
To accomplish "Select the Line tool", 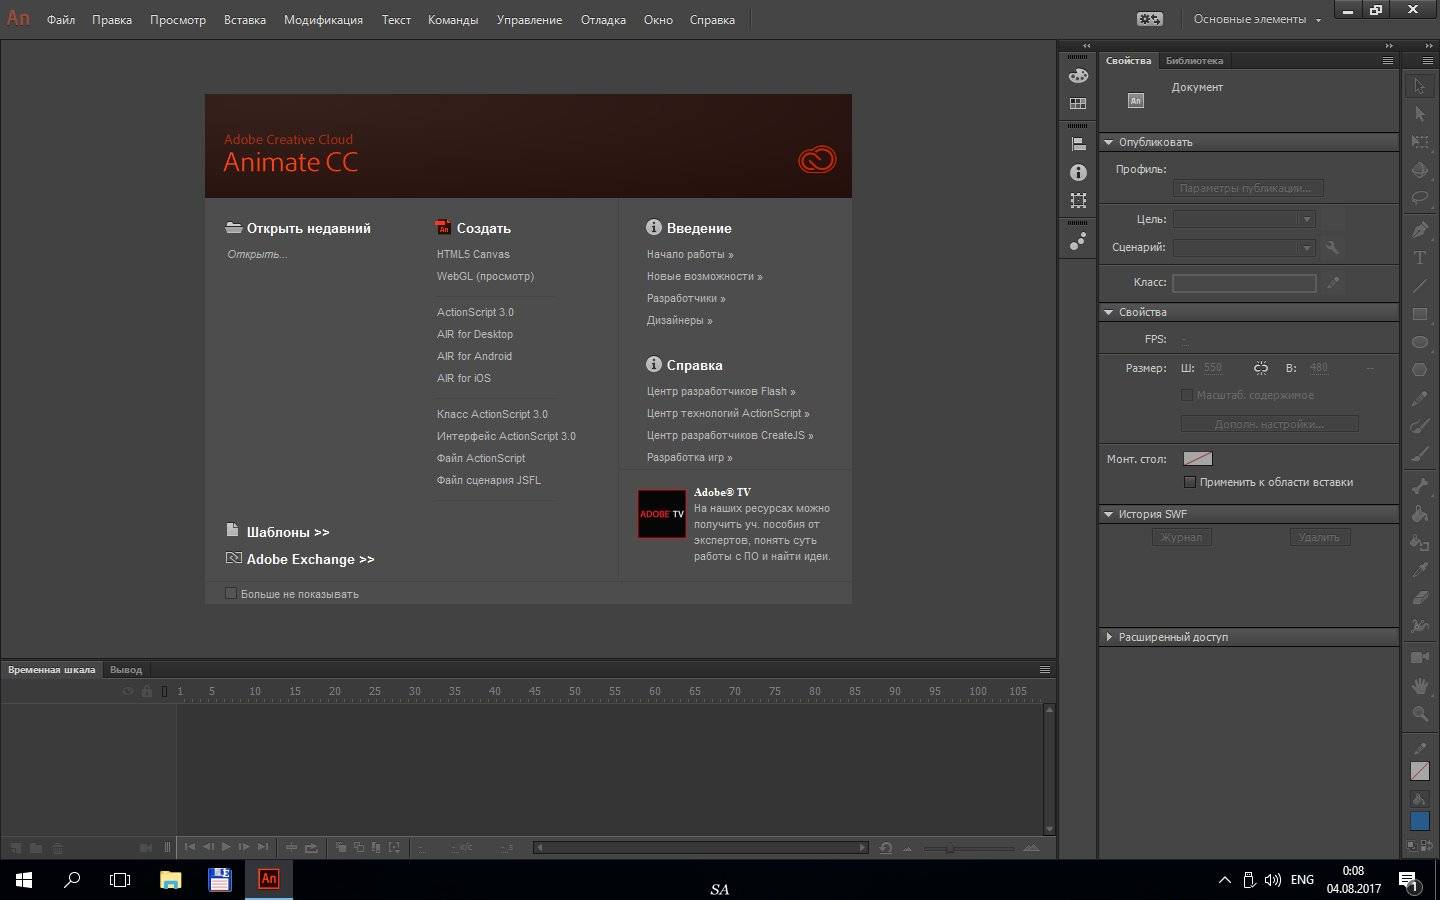I will [x=1419, y=286].
